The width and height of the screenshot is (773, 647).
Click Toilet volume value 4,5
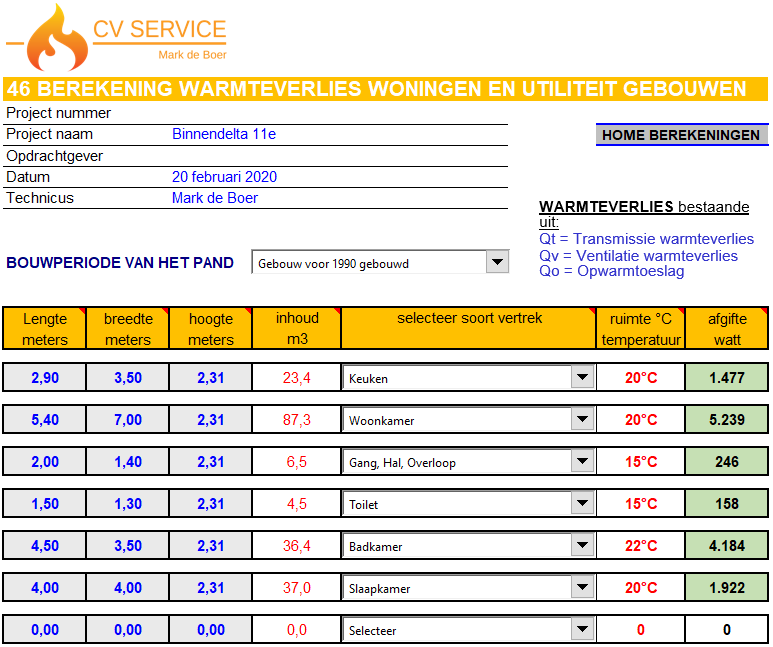(x=296, y=503)
